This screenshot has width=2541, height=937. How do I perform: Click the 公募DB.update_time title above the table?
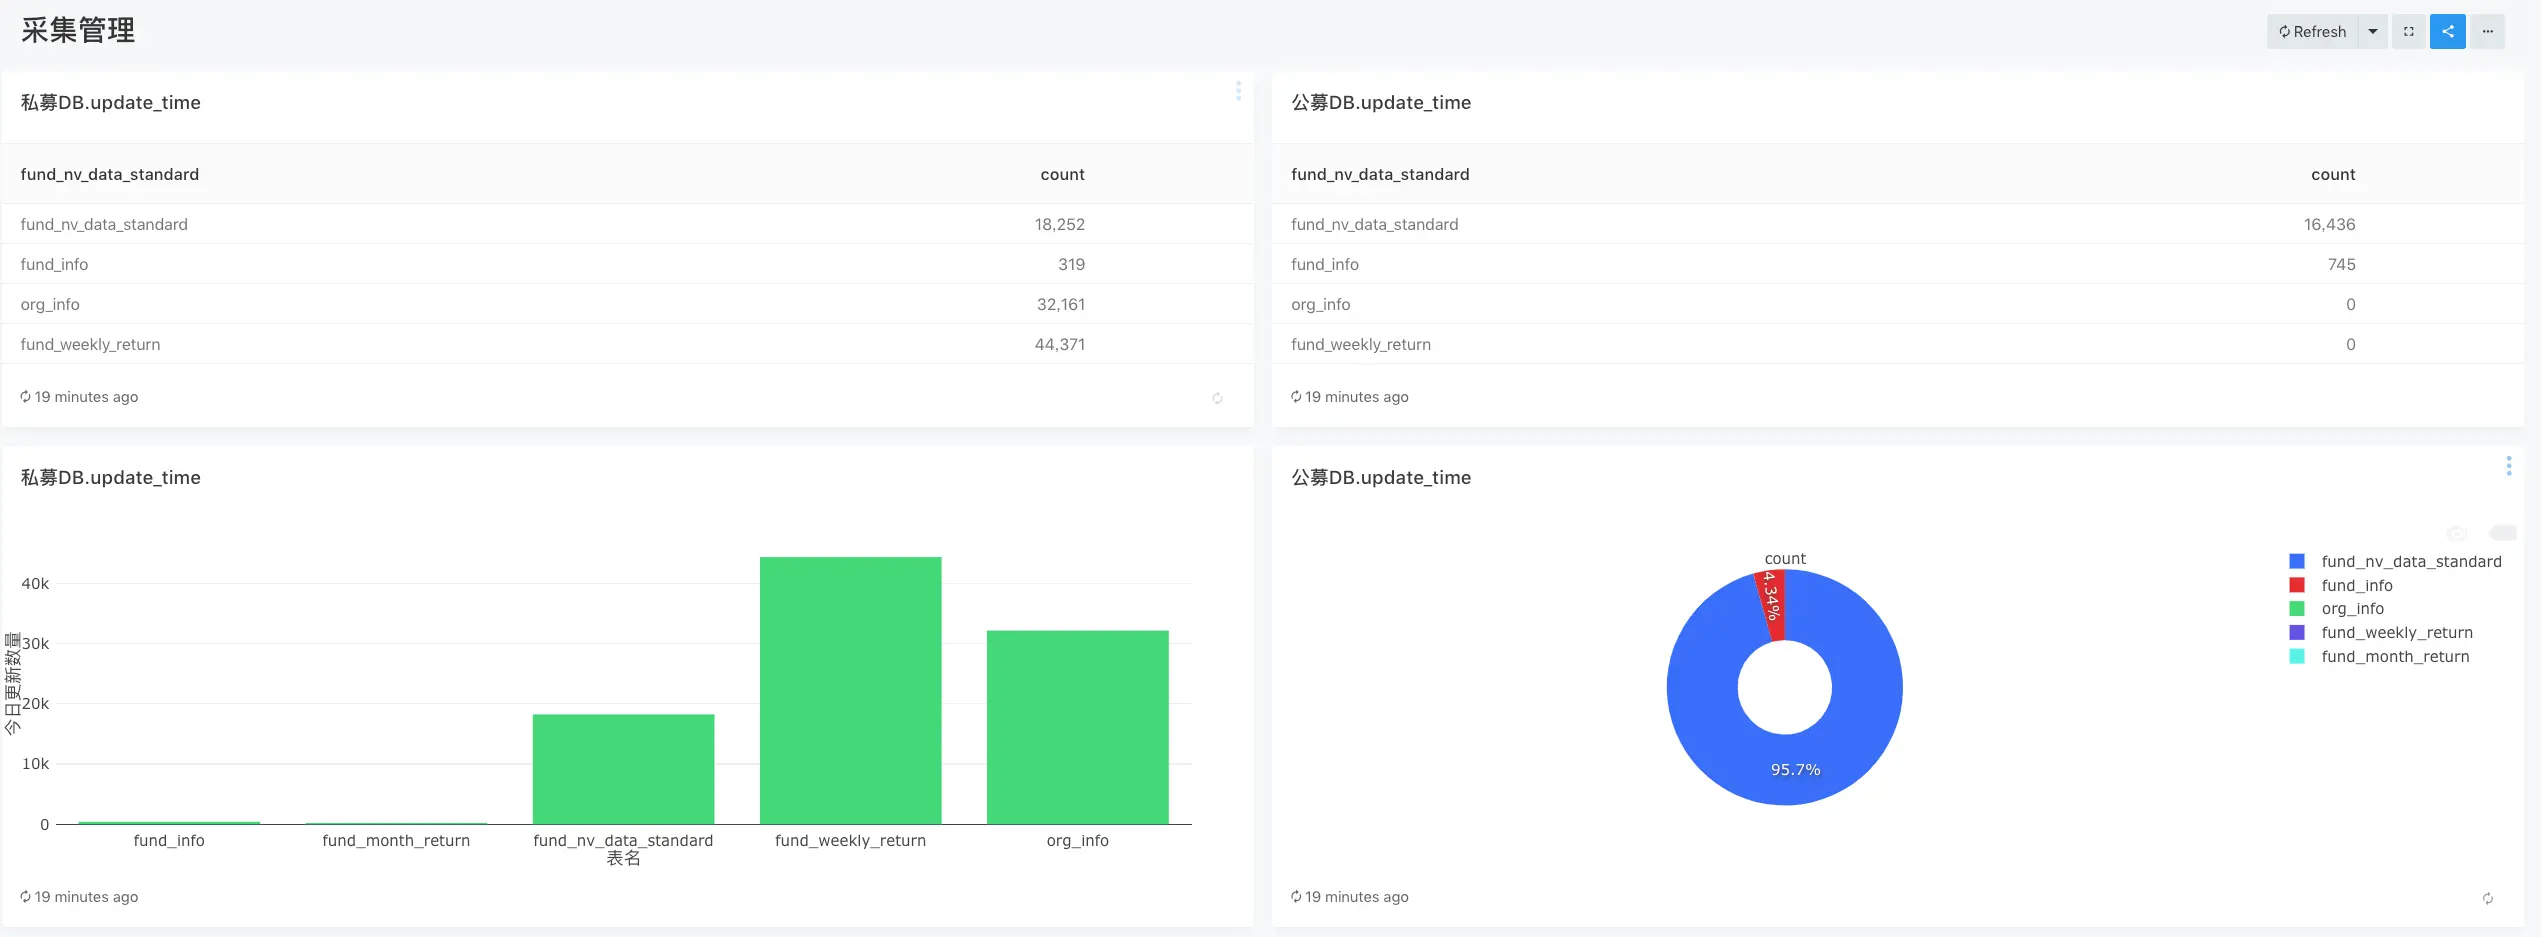(1381, 102)
